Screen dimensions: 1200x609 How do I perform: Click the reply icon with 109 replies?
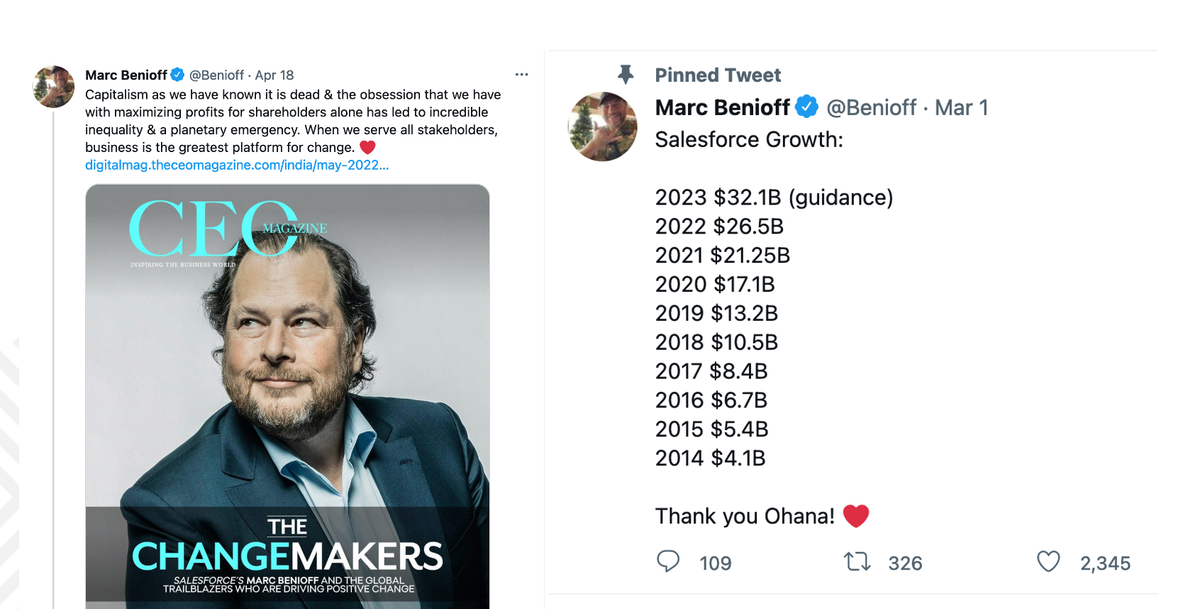668,562
